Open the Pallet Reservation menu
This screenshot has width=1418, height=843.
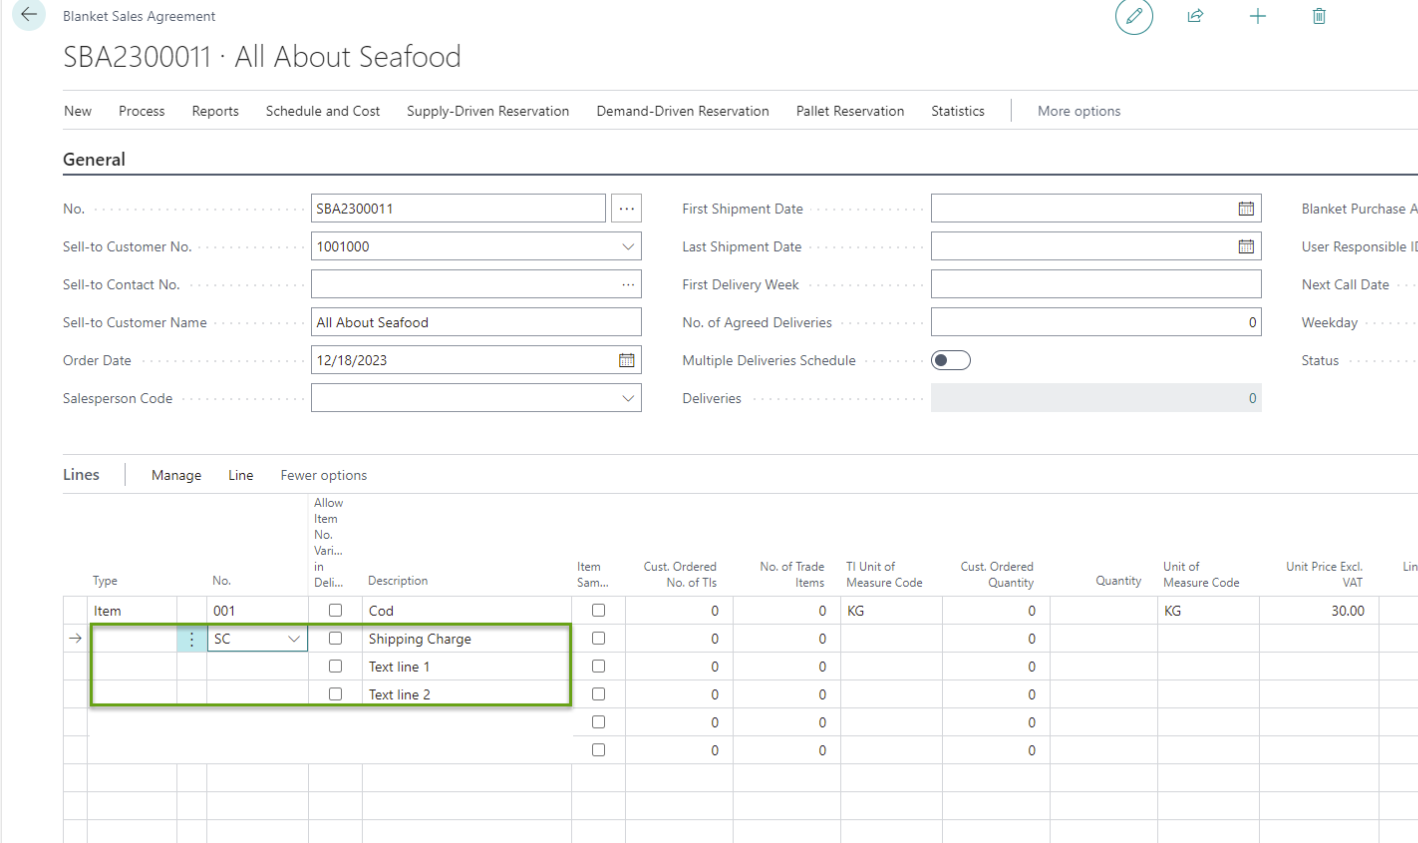pyautogui.click(x=849, y=111)
